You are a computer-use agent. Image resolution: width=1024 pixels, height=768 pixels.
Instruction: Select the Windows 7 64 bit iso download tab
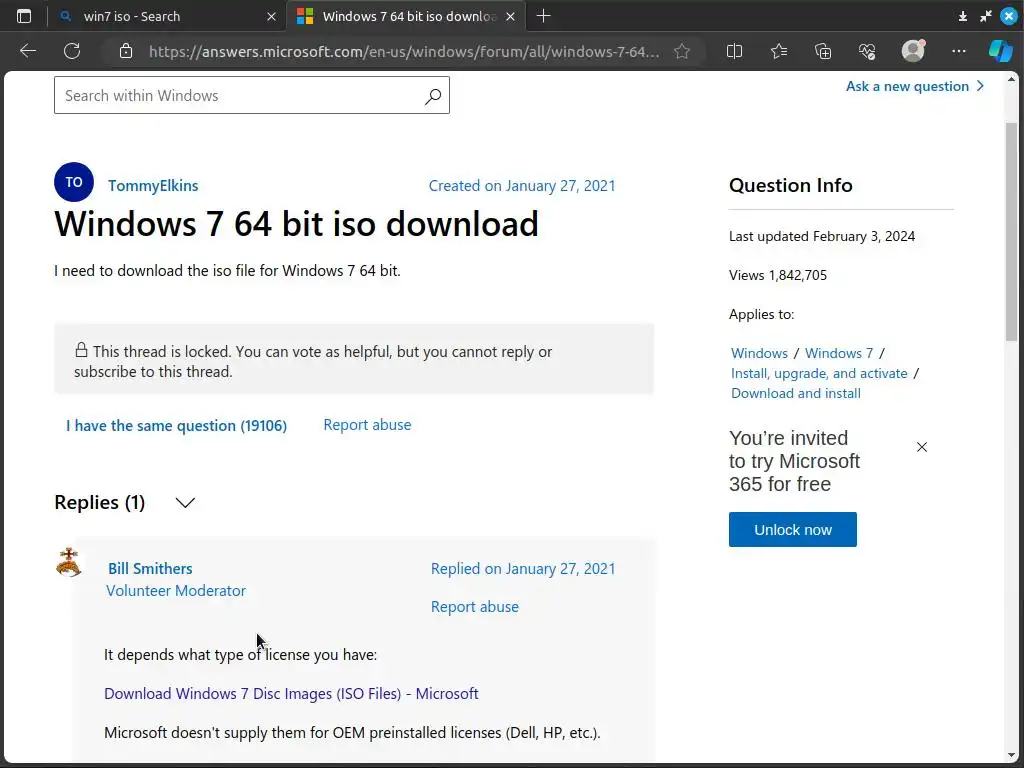pos(408,16)
